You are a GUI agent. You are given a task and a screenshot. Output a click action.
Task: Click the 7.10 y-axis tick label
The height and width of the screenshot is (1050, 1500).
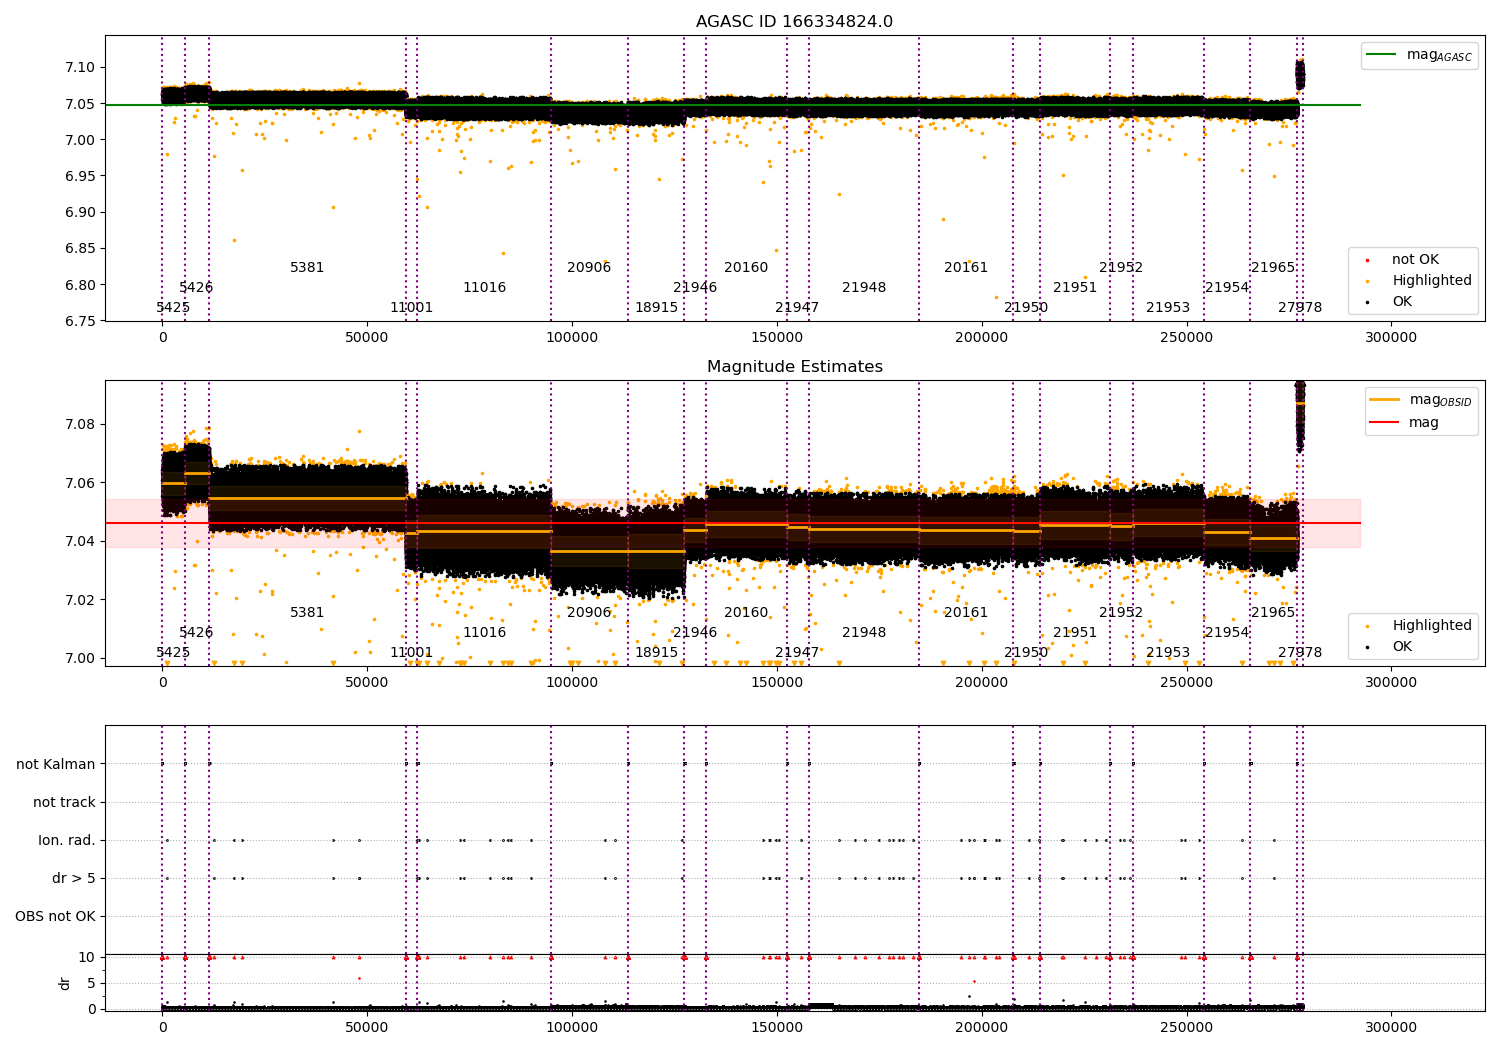80,68
